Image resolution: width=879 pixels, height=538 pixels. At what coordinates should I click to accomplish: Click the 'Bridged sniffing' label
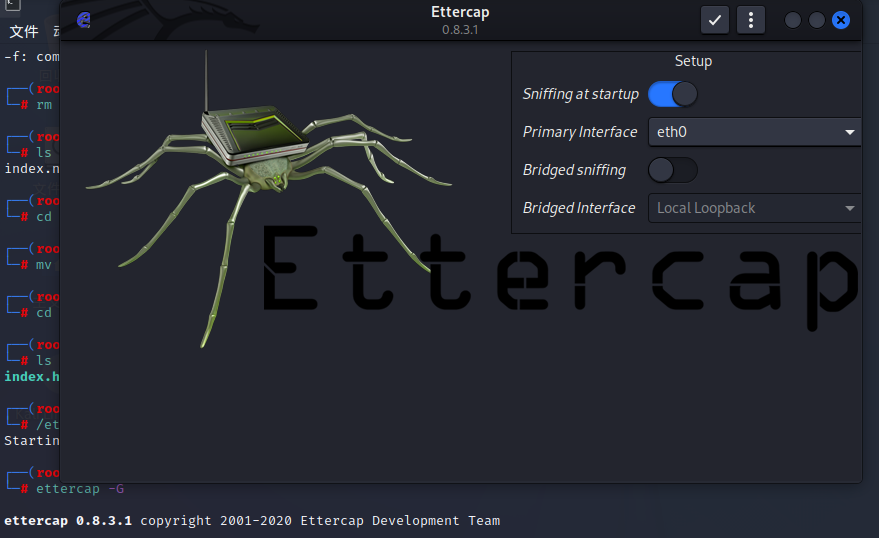(575, 170)
